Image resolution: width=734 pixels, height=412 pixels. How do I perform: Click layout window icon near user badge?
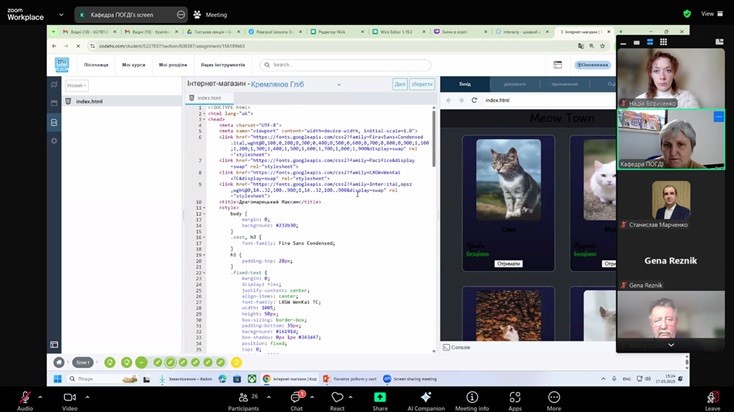coord(558,65)
